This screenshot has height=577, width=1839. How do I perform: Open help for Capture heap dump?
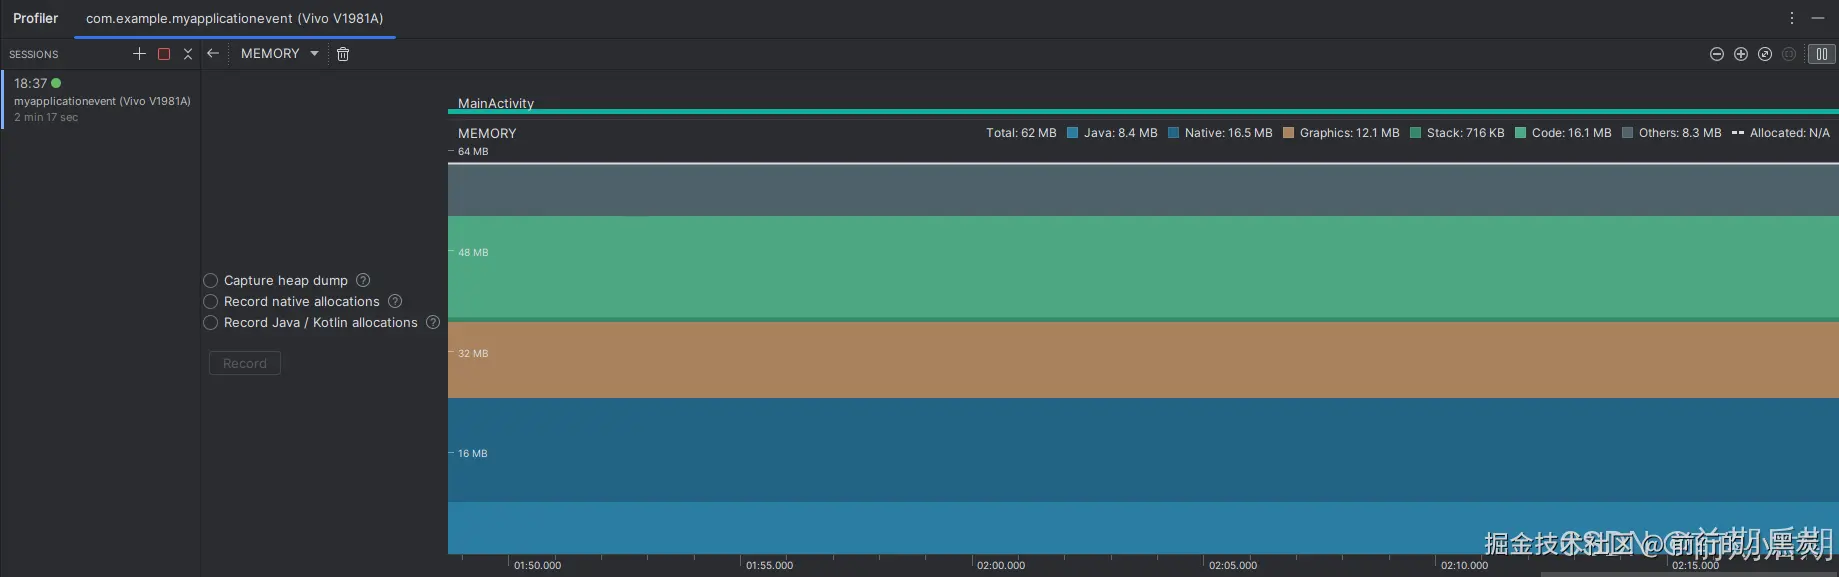(x=363, y=280)
